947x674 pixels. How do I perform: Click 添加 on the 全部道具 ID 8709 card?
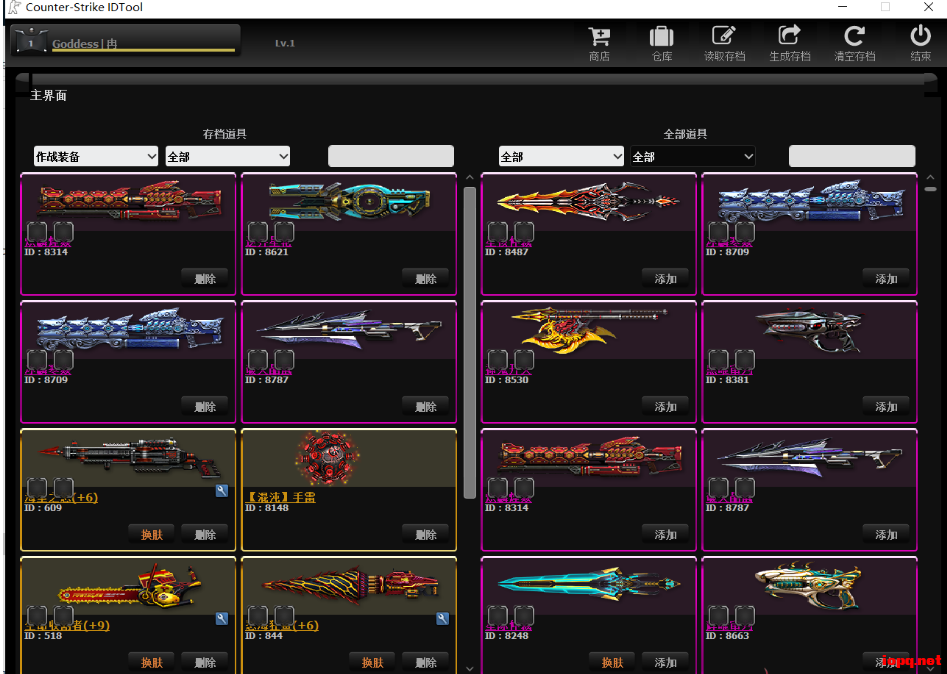[886, 278]
